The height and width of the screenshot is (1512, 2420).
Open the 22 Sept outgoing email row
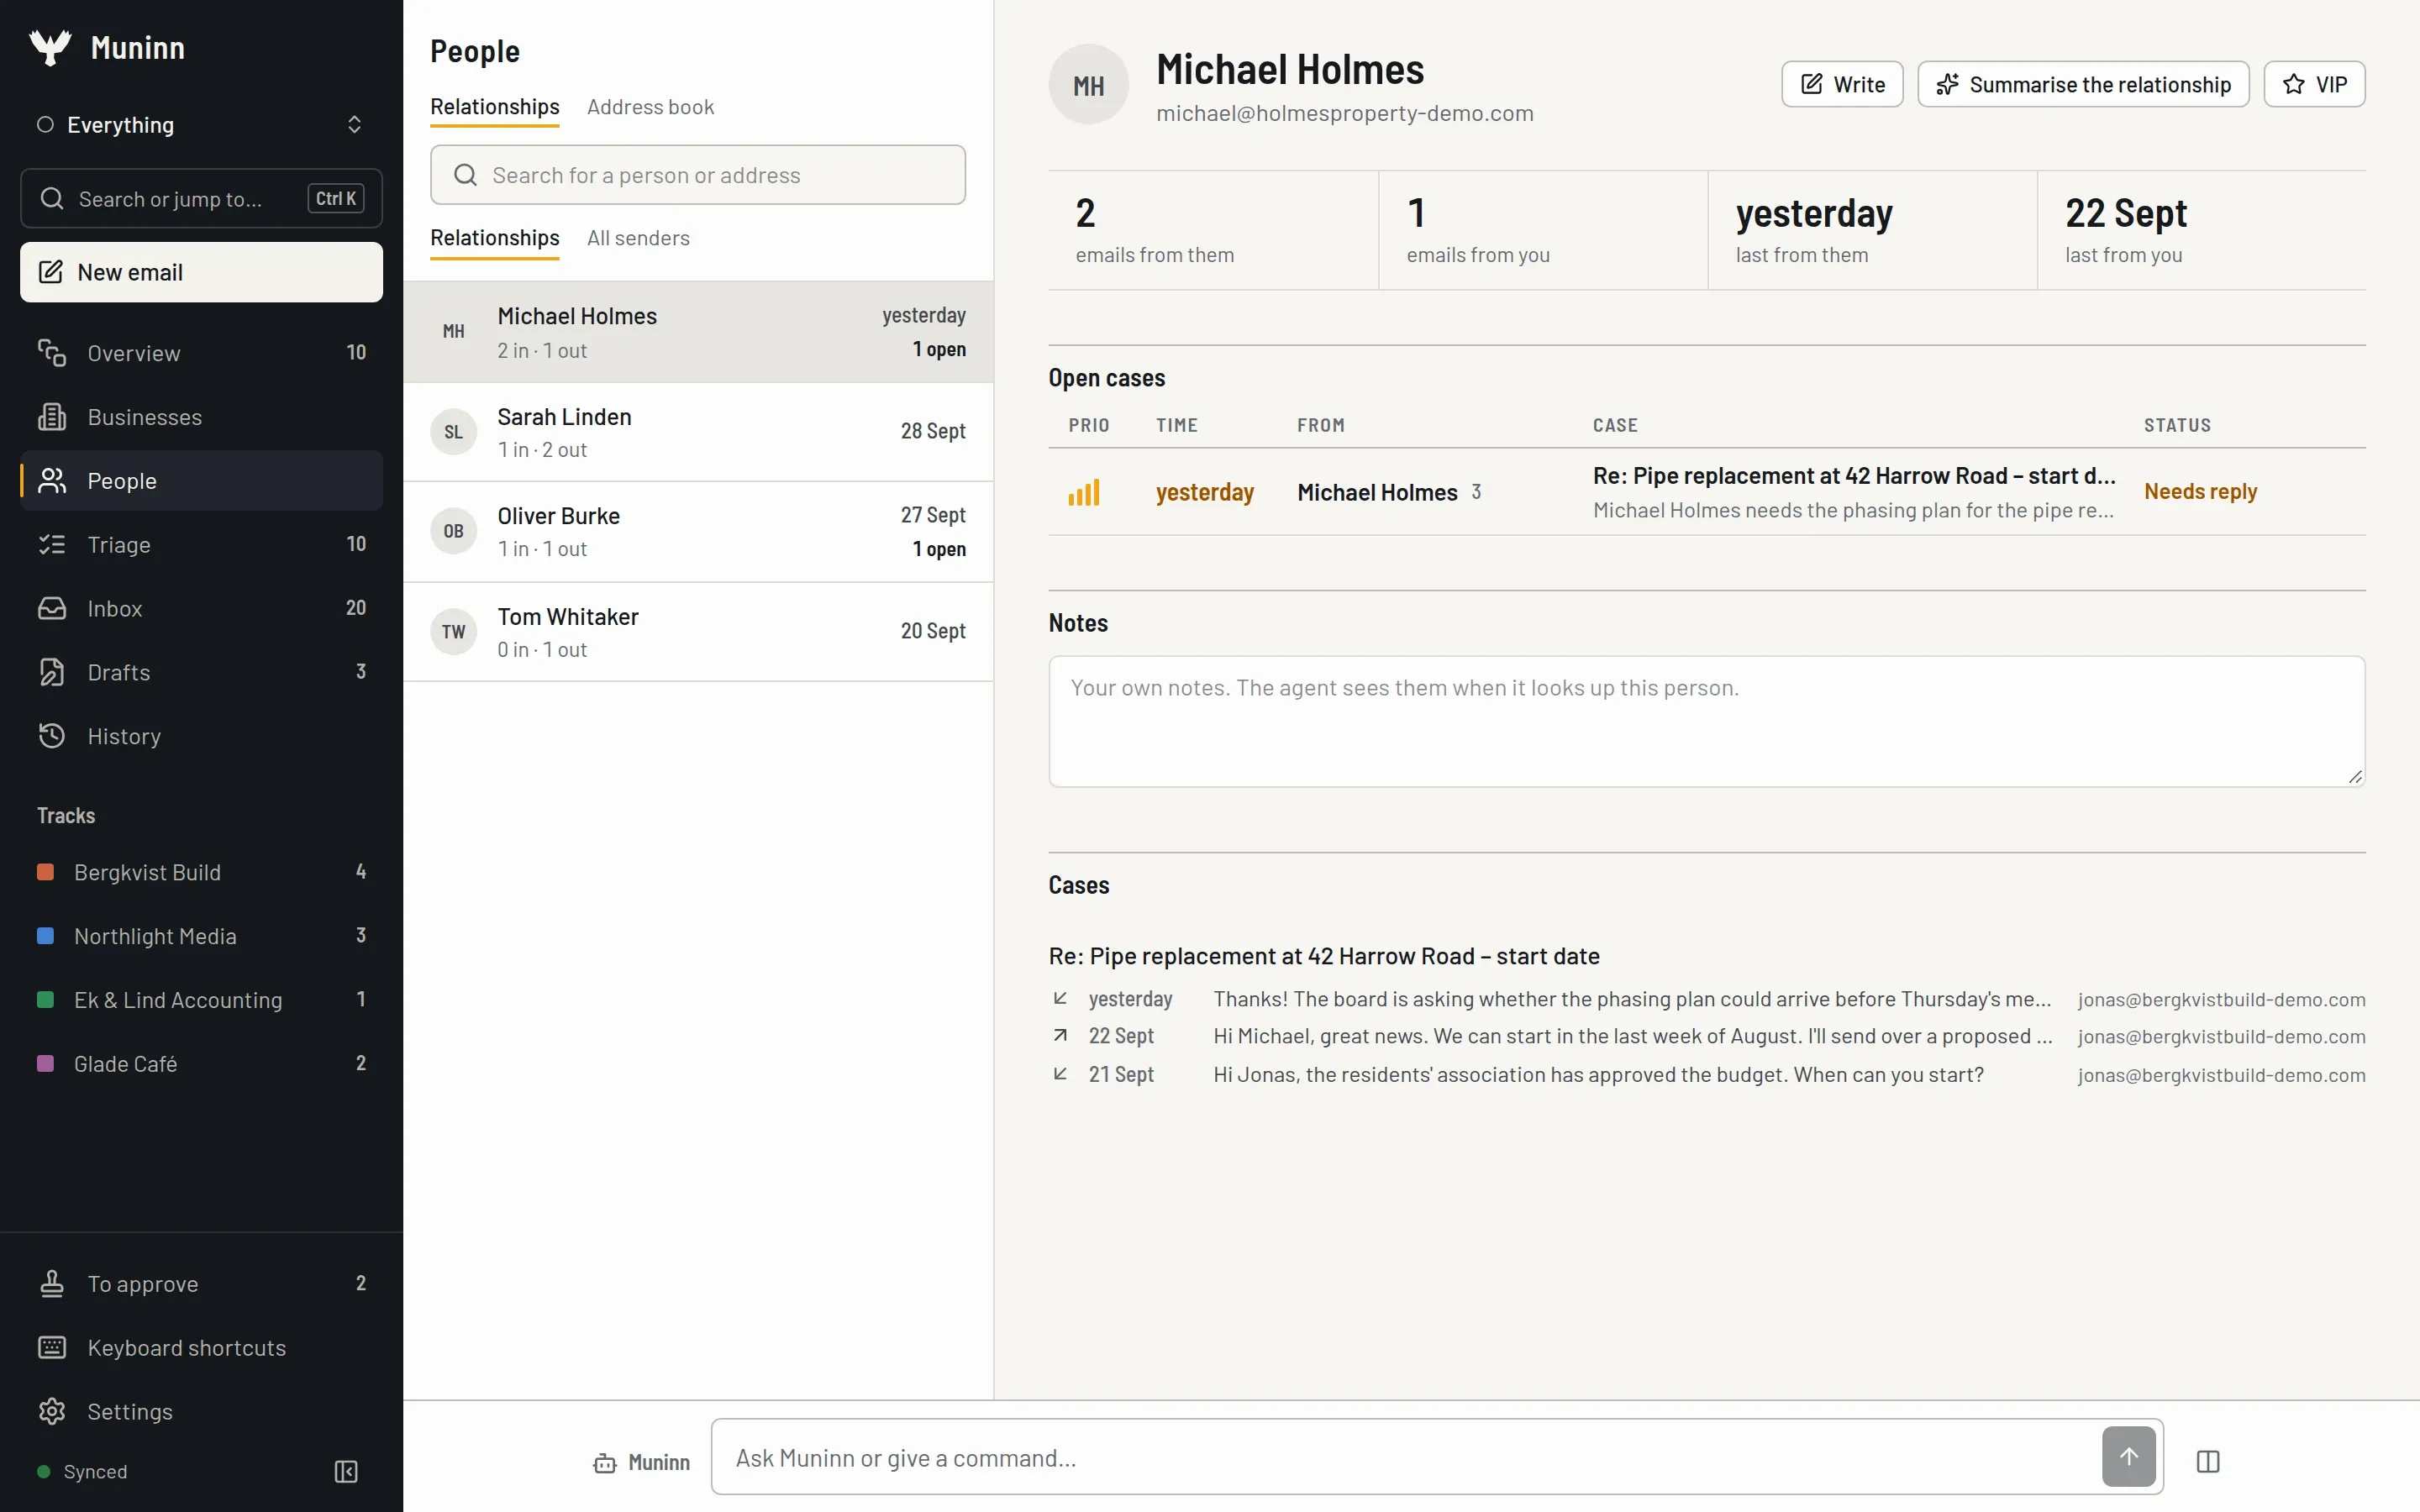tap(1706, 1036)
